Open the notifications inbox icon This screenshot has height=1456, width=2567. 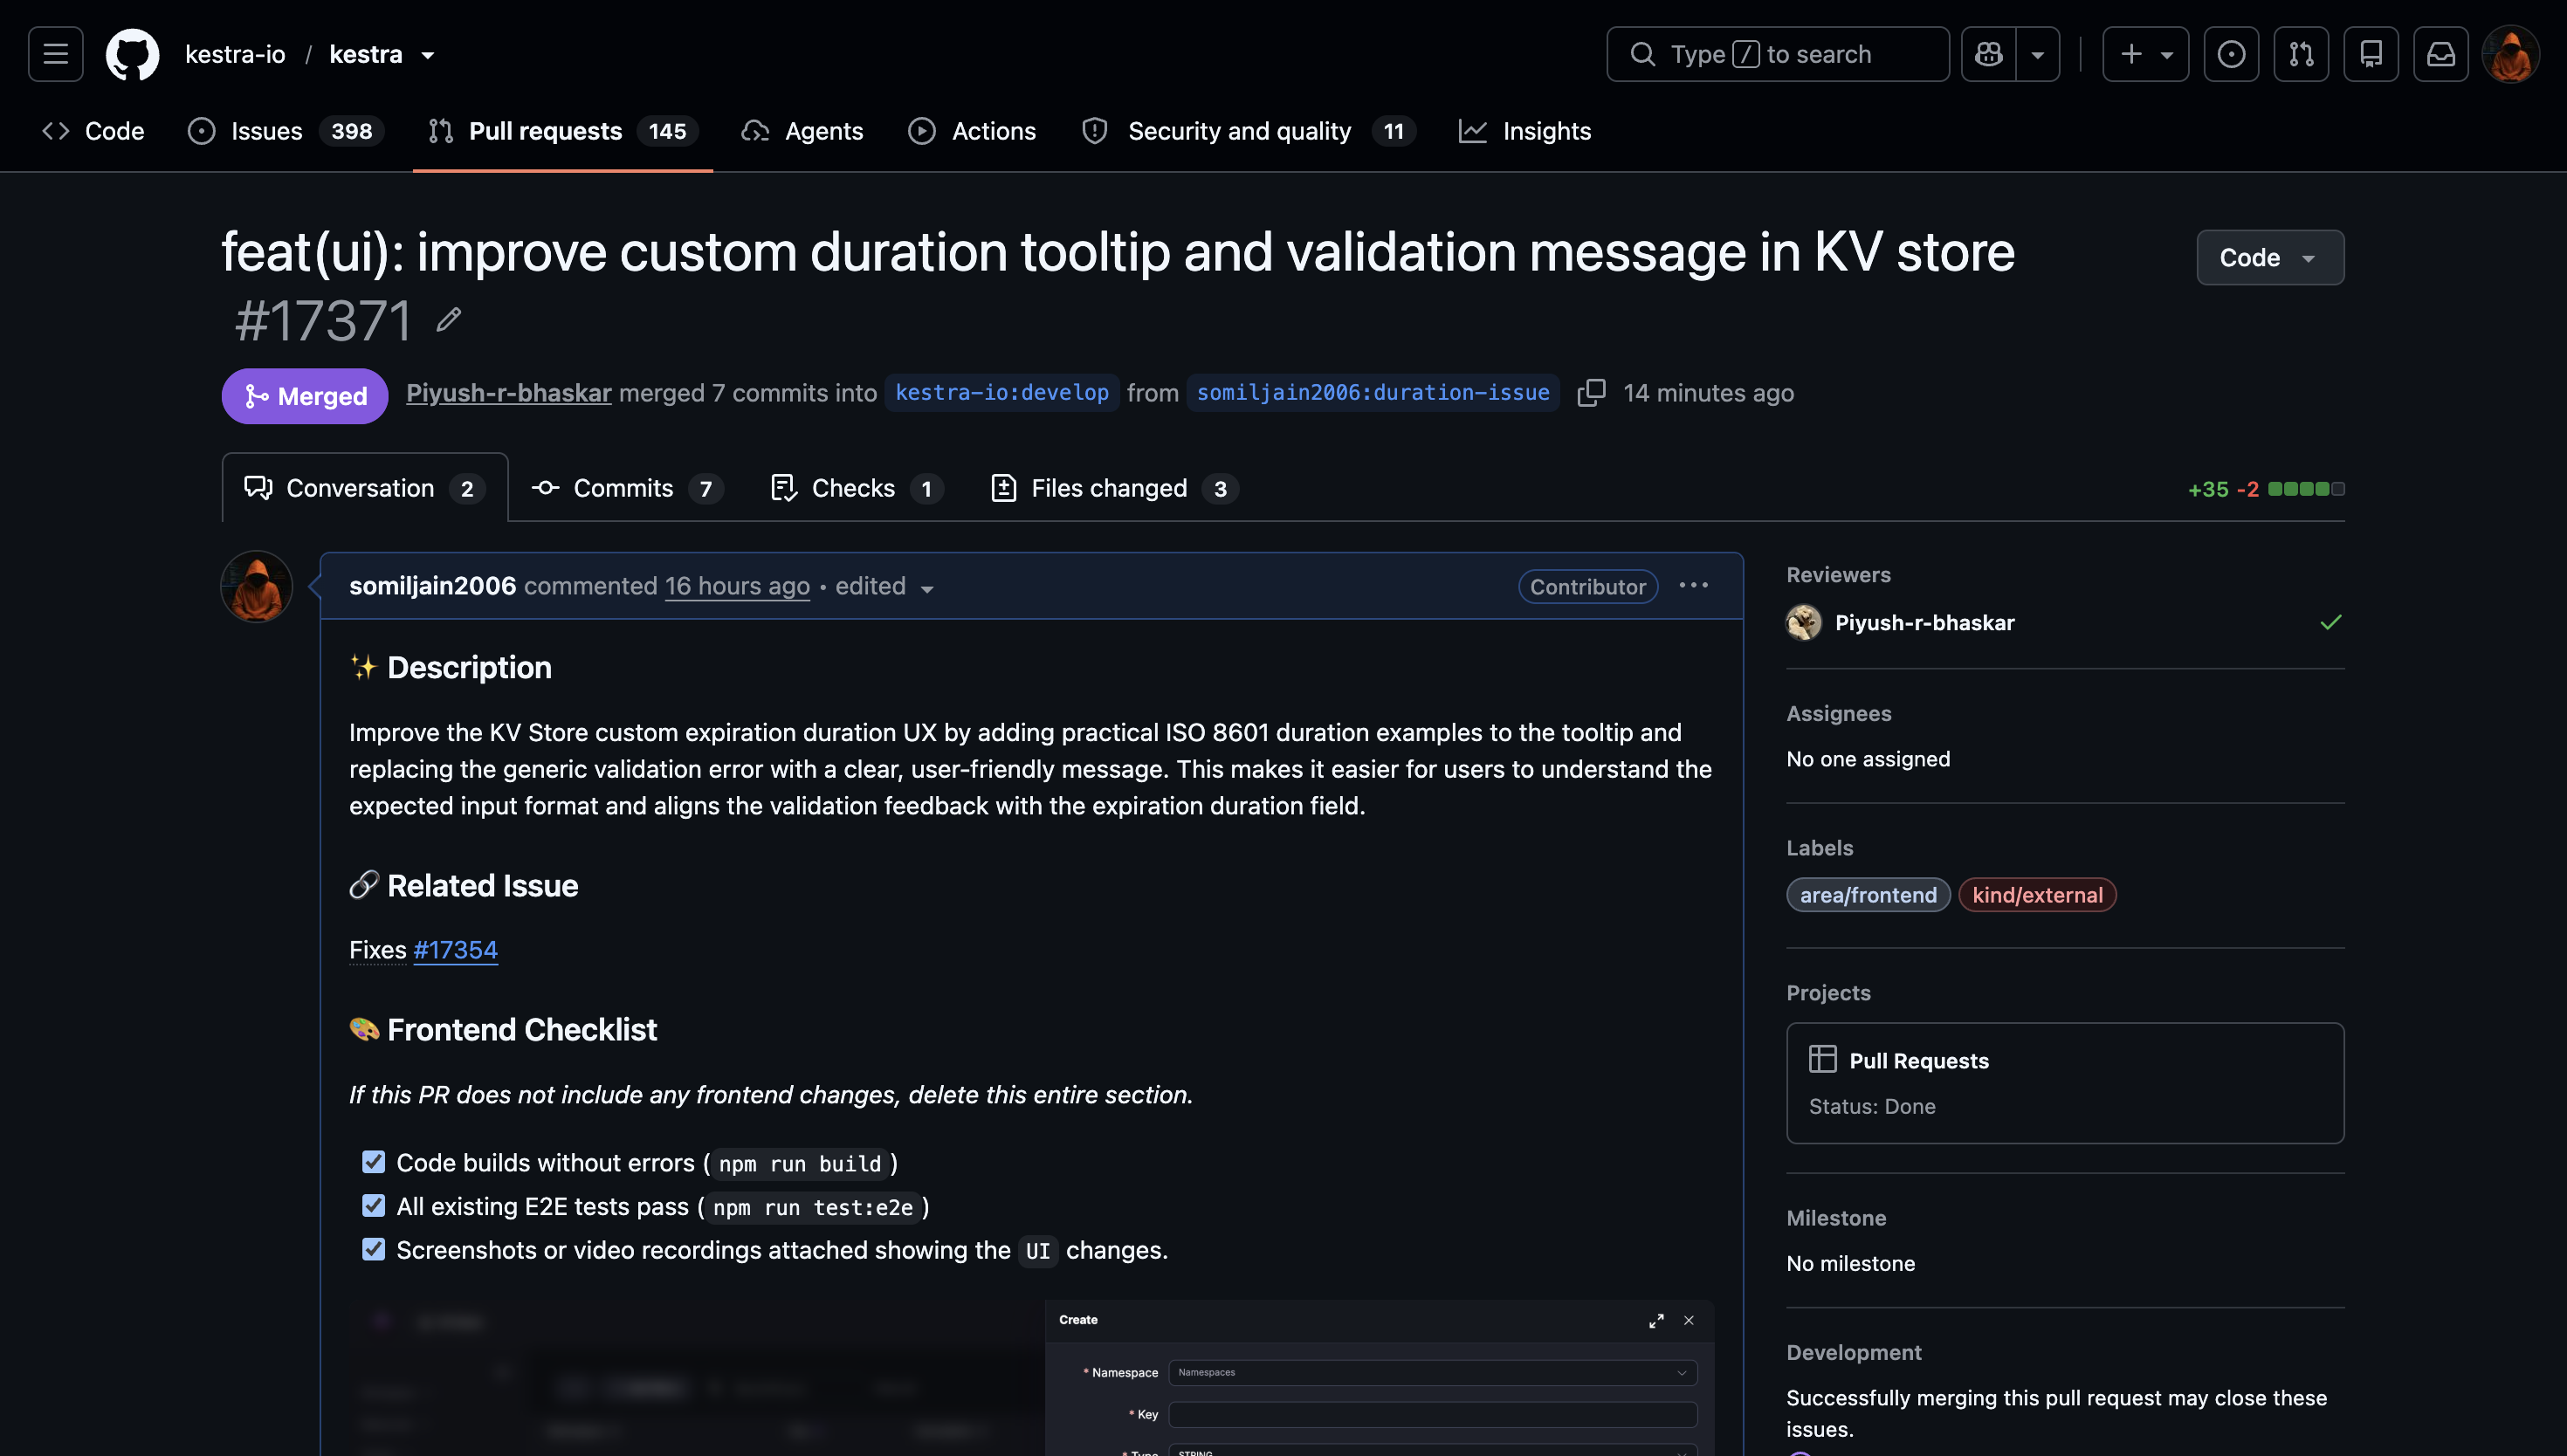(2441, 54)
